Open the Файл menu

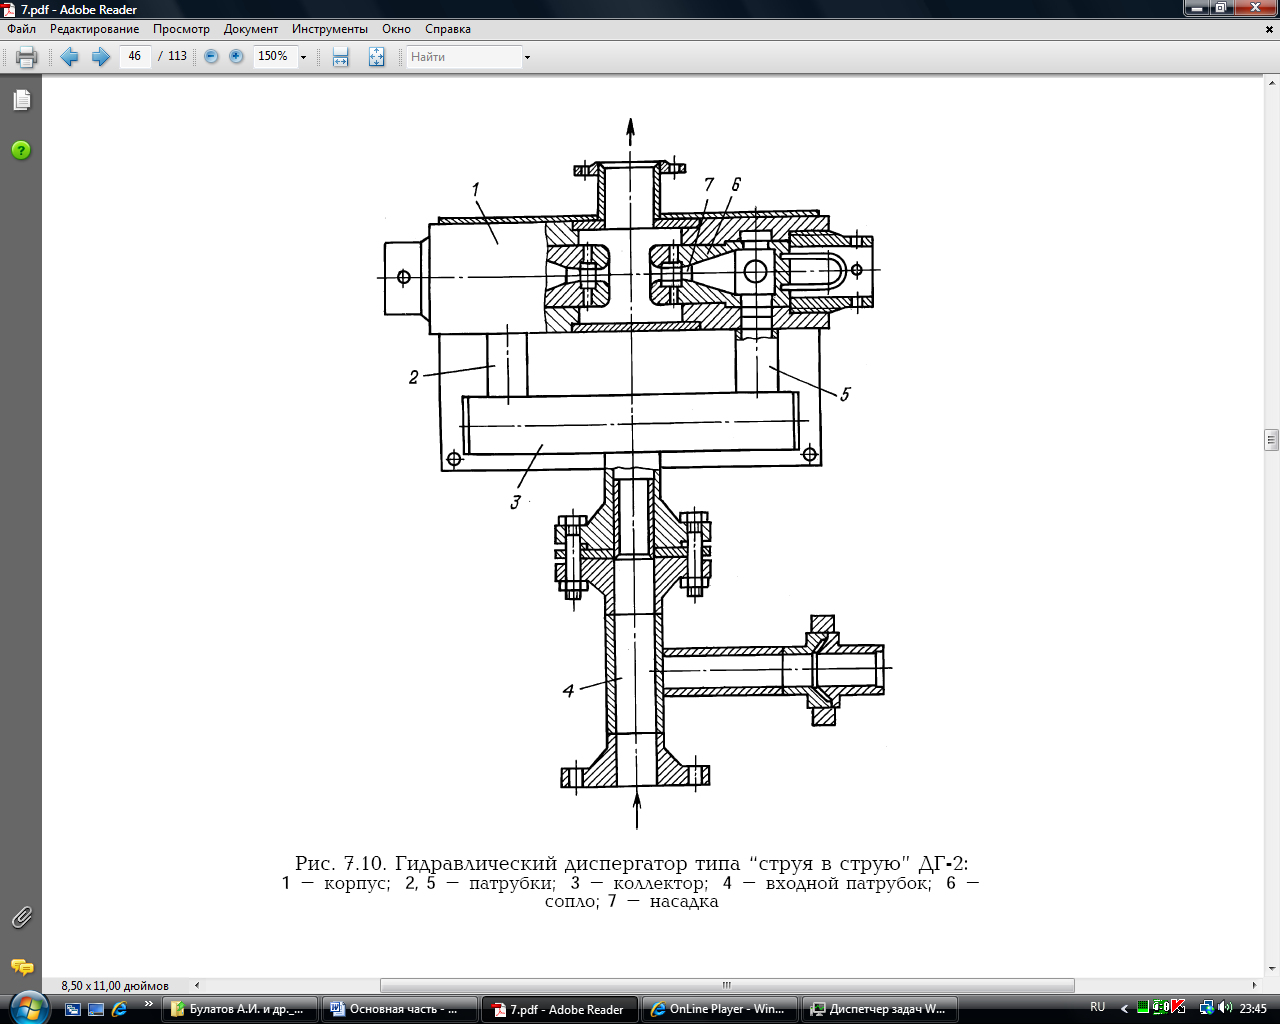point(22,29)
